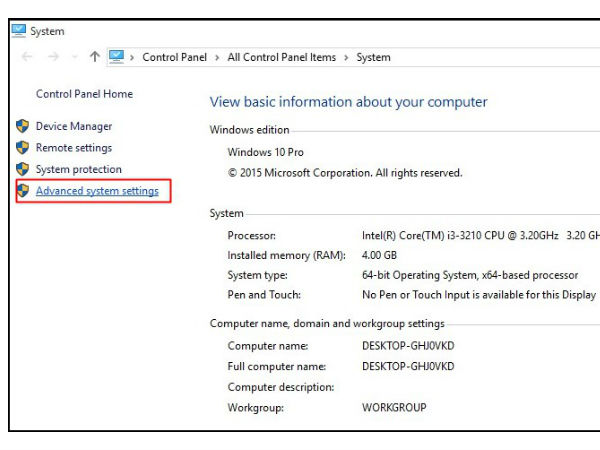Click the computer icon in address bar
Image resolution: width=600 pixels, height=450 pixels.
coord(116,57)
